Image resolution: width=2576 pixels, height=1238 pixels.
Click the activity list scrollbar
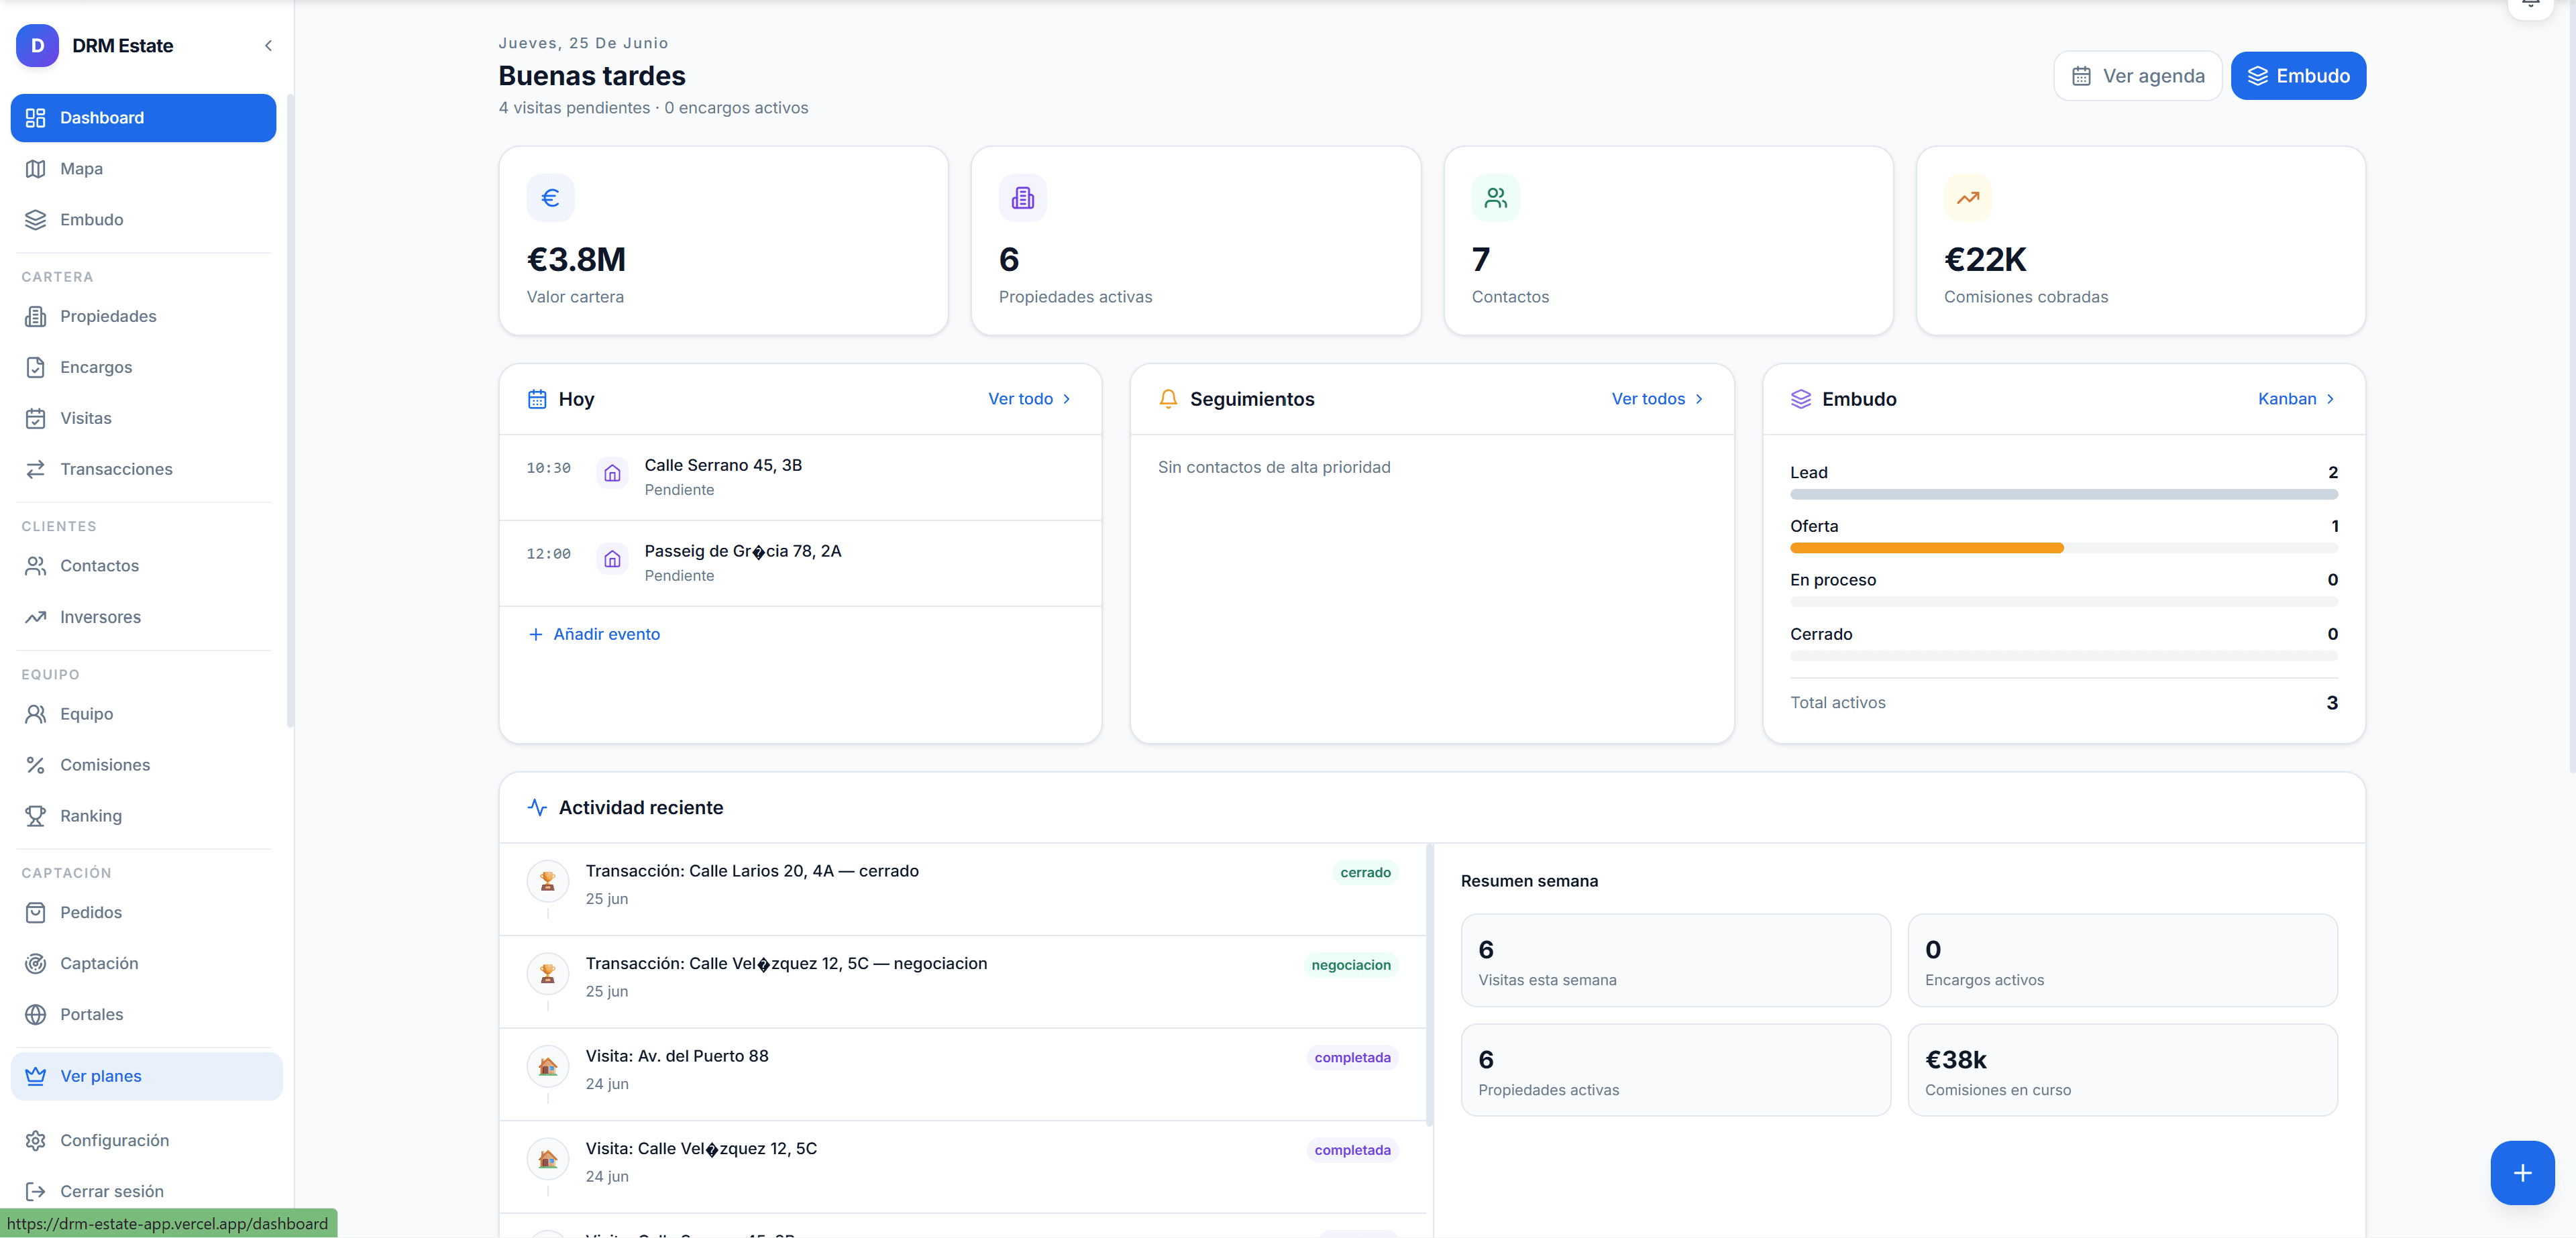[x=1430, y=985]
